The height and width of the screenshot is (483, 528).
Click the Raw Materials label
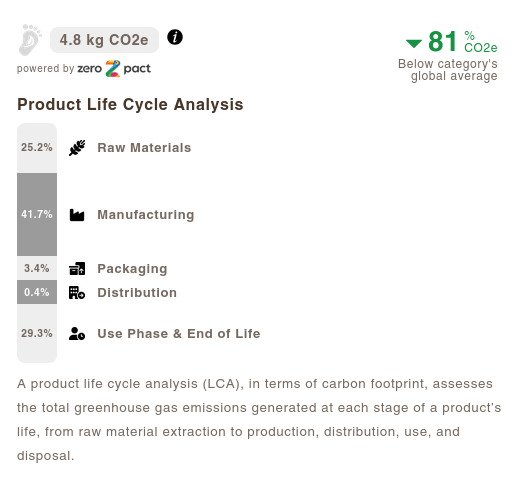coord(144,148)
